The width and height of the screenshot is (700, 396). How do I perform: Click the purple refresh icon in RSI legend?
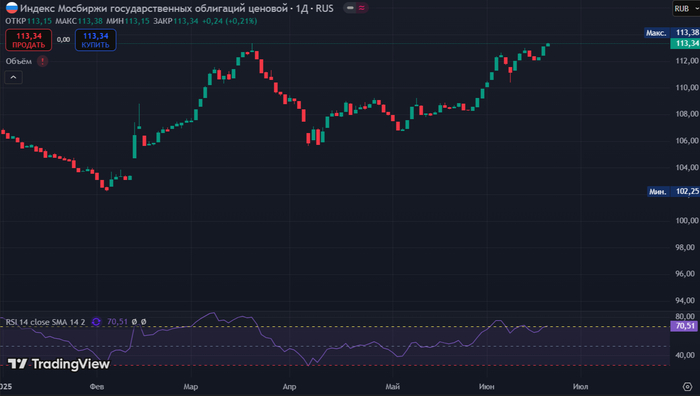click(96, 321)
